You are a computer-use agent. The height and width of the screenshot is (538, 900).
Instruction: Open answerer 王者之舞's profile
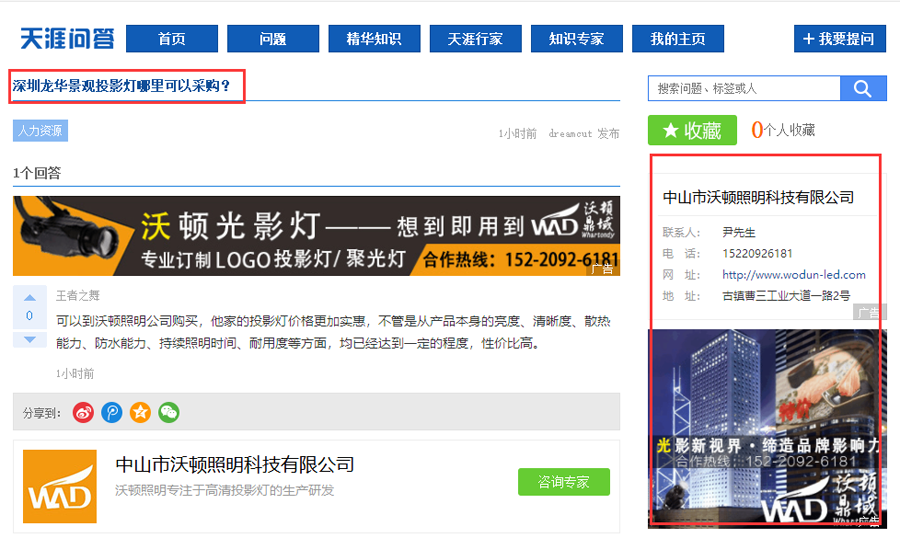(77, 296)
